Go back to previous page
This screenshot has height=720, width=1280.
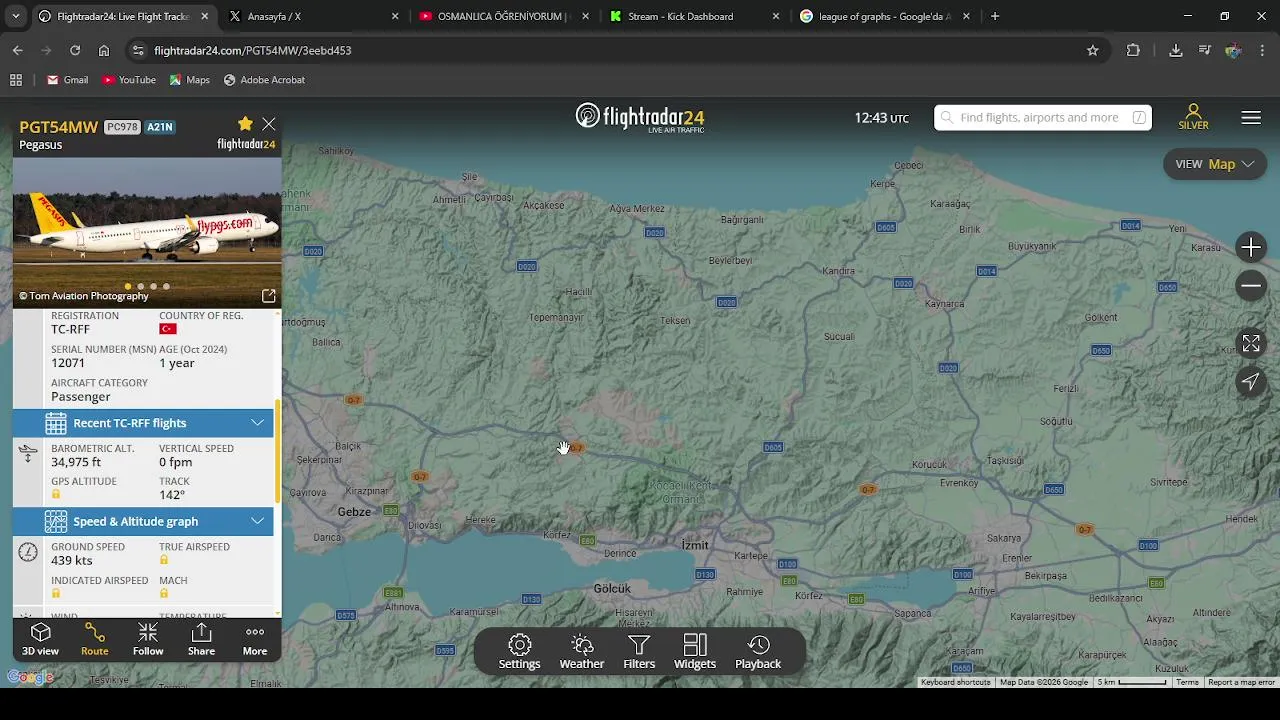(x=18, y=50)
